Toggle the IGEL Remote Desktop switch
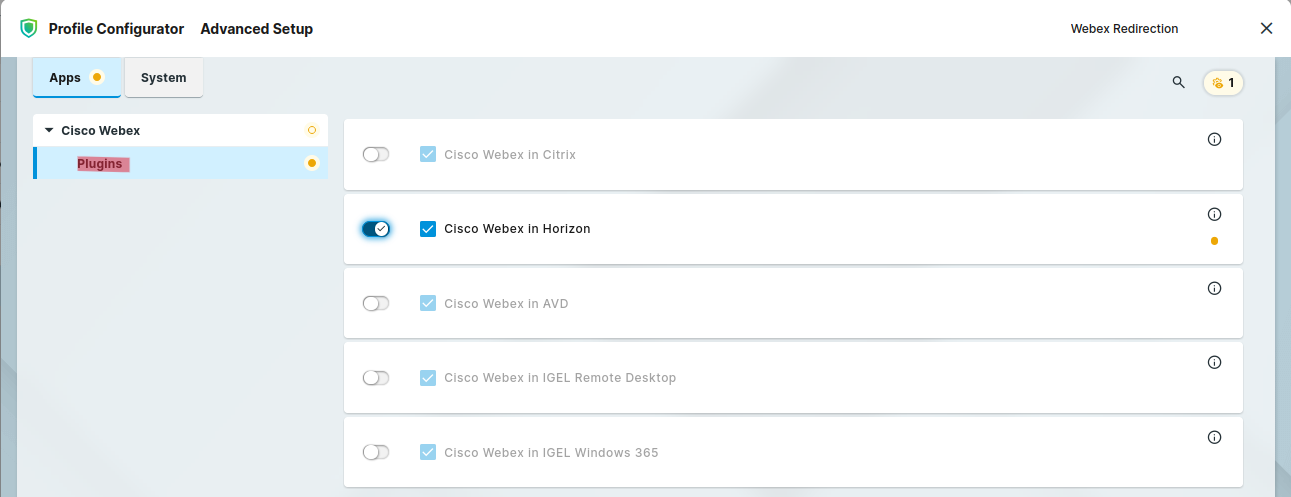Image resolution: width=1291 pixels, height=497 pixels. click(376, 378)
